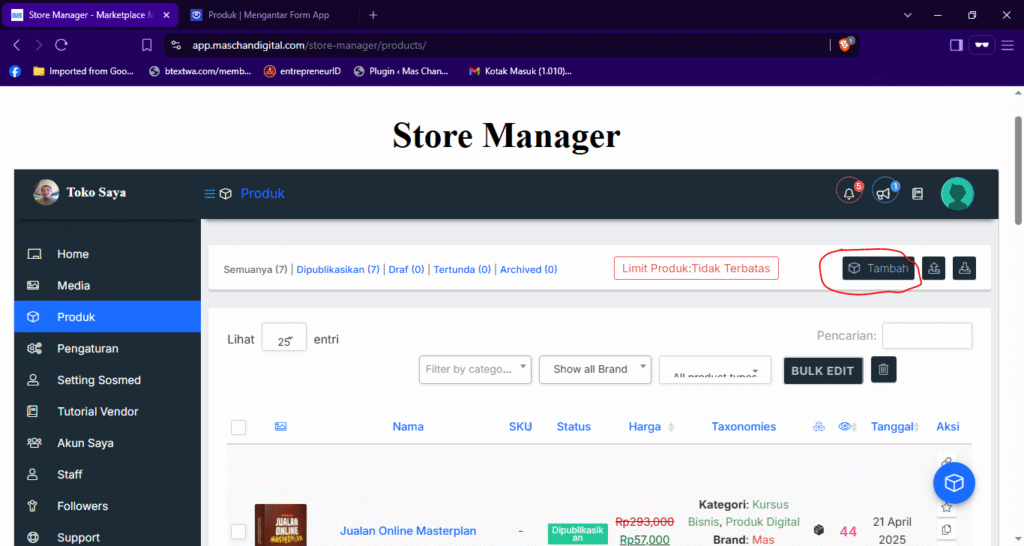Sort table by Harga column
Viewport: 1024px width, 546px height.
tap(650, 426)
